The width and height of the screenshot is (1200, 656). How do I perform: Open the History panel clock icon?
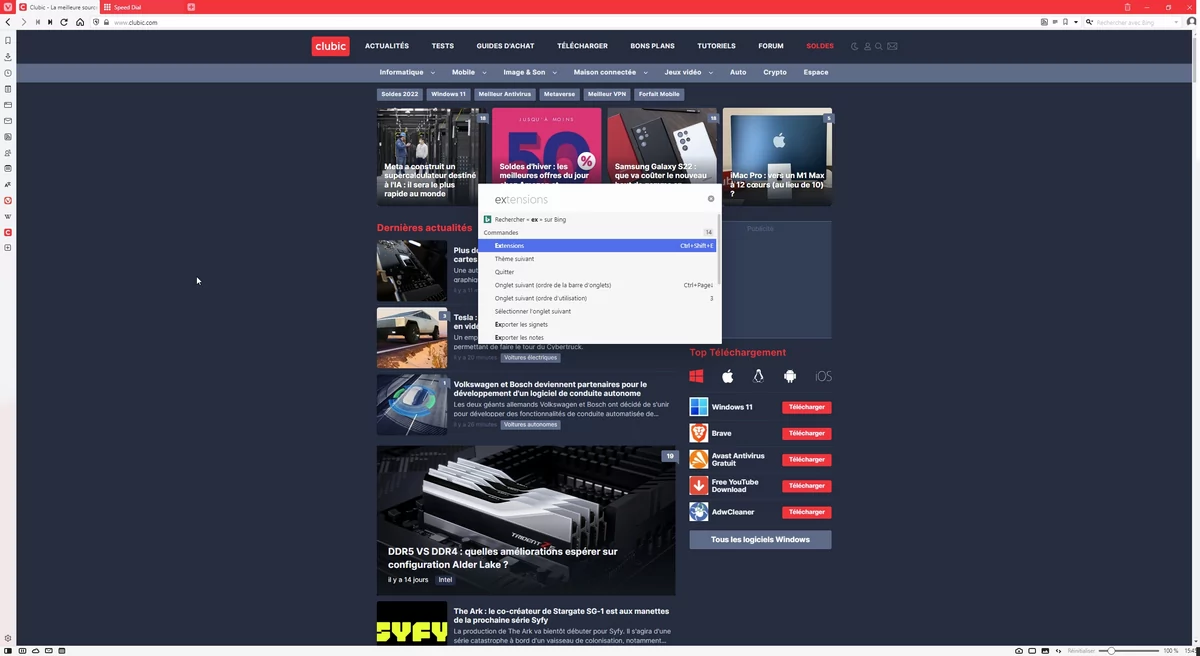point(8,73)
